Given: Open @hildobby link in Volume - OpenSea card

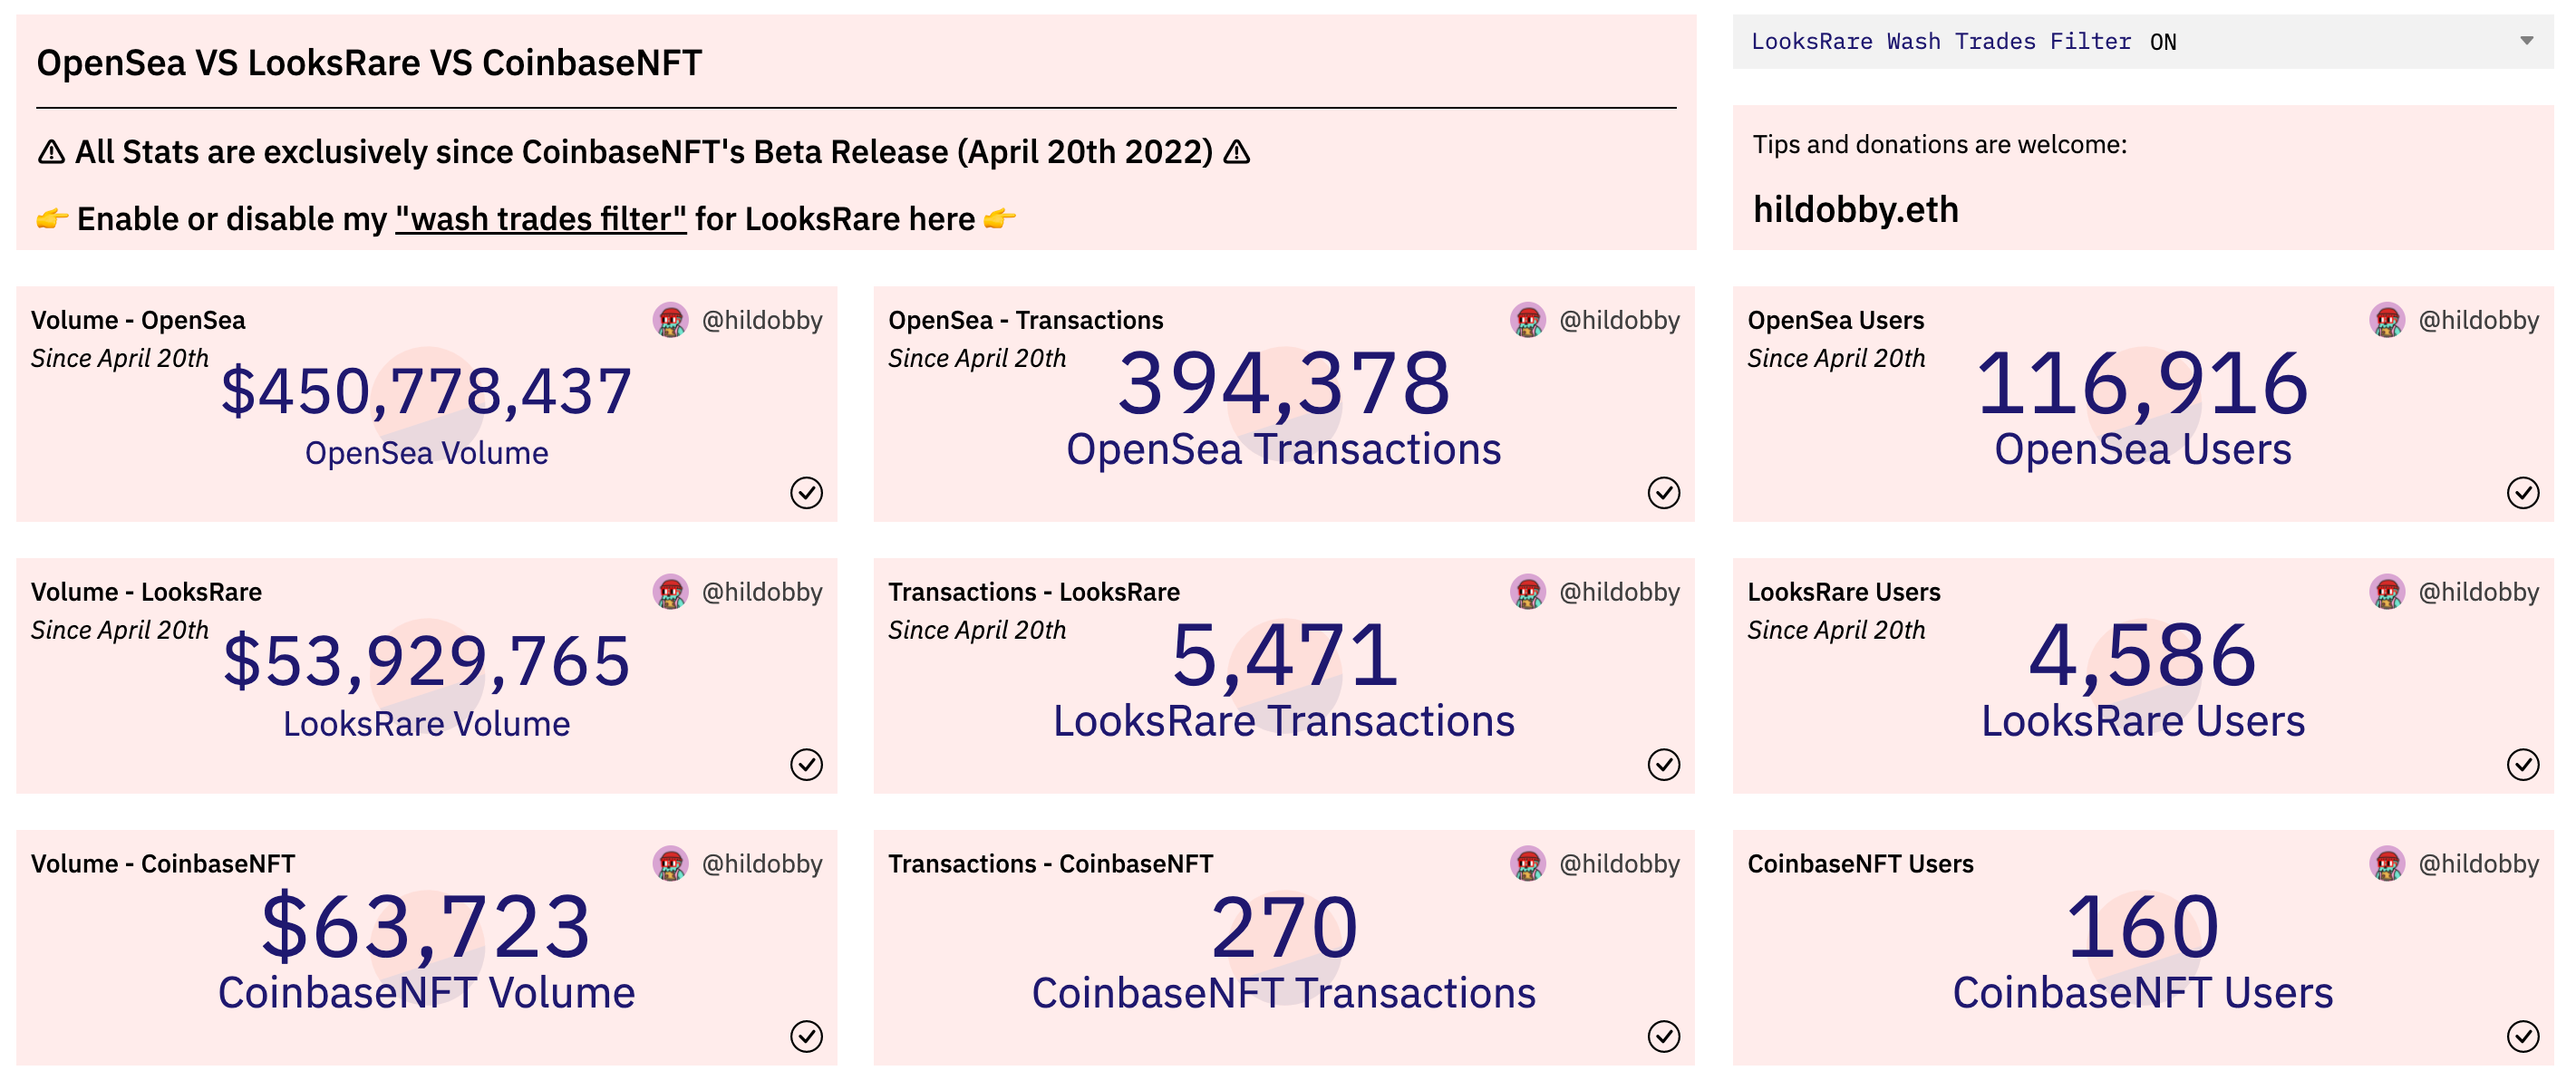Looking at the screenshot, I should tap(762, 321).
